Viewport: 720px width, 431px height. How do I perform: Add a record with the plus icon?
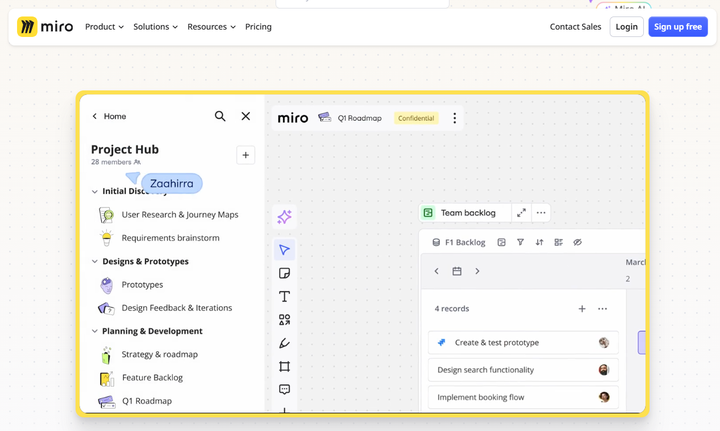point(582,309)
